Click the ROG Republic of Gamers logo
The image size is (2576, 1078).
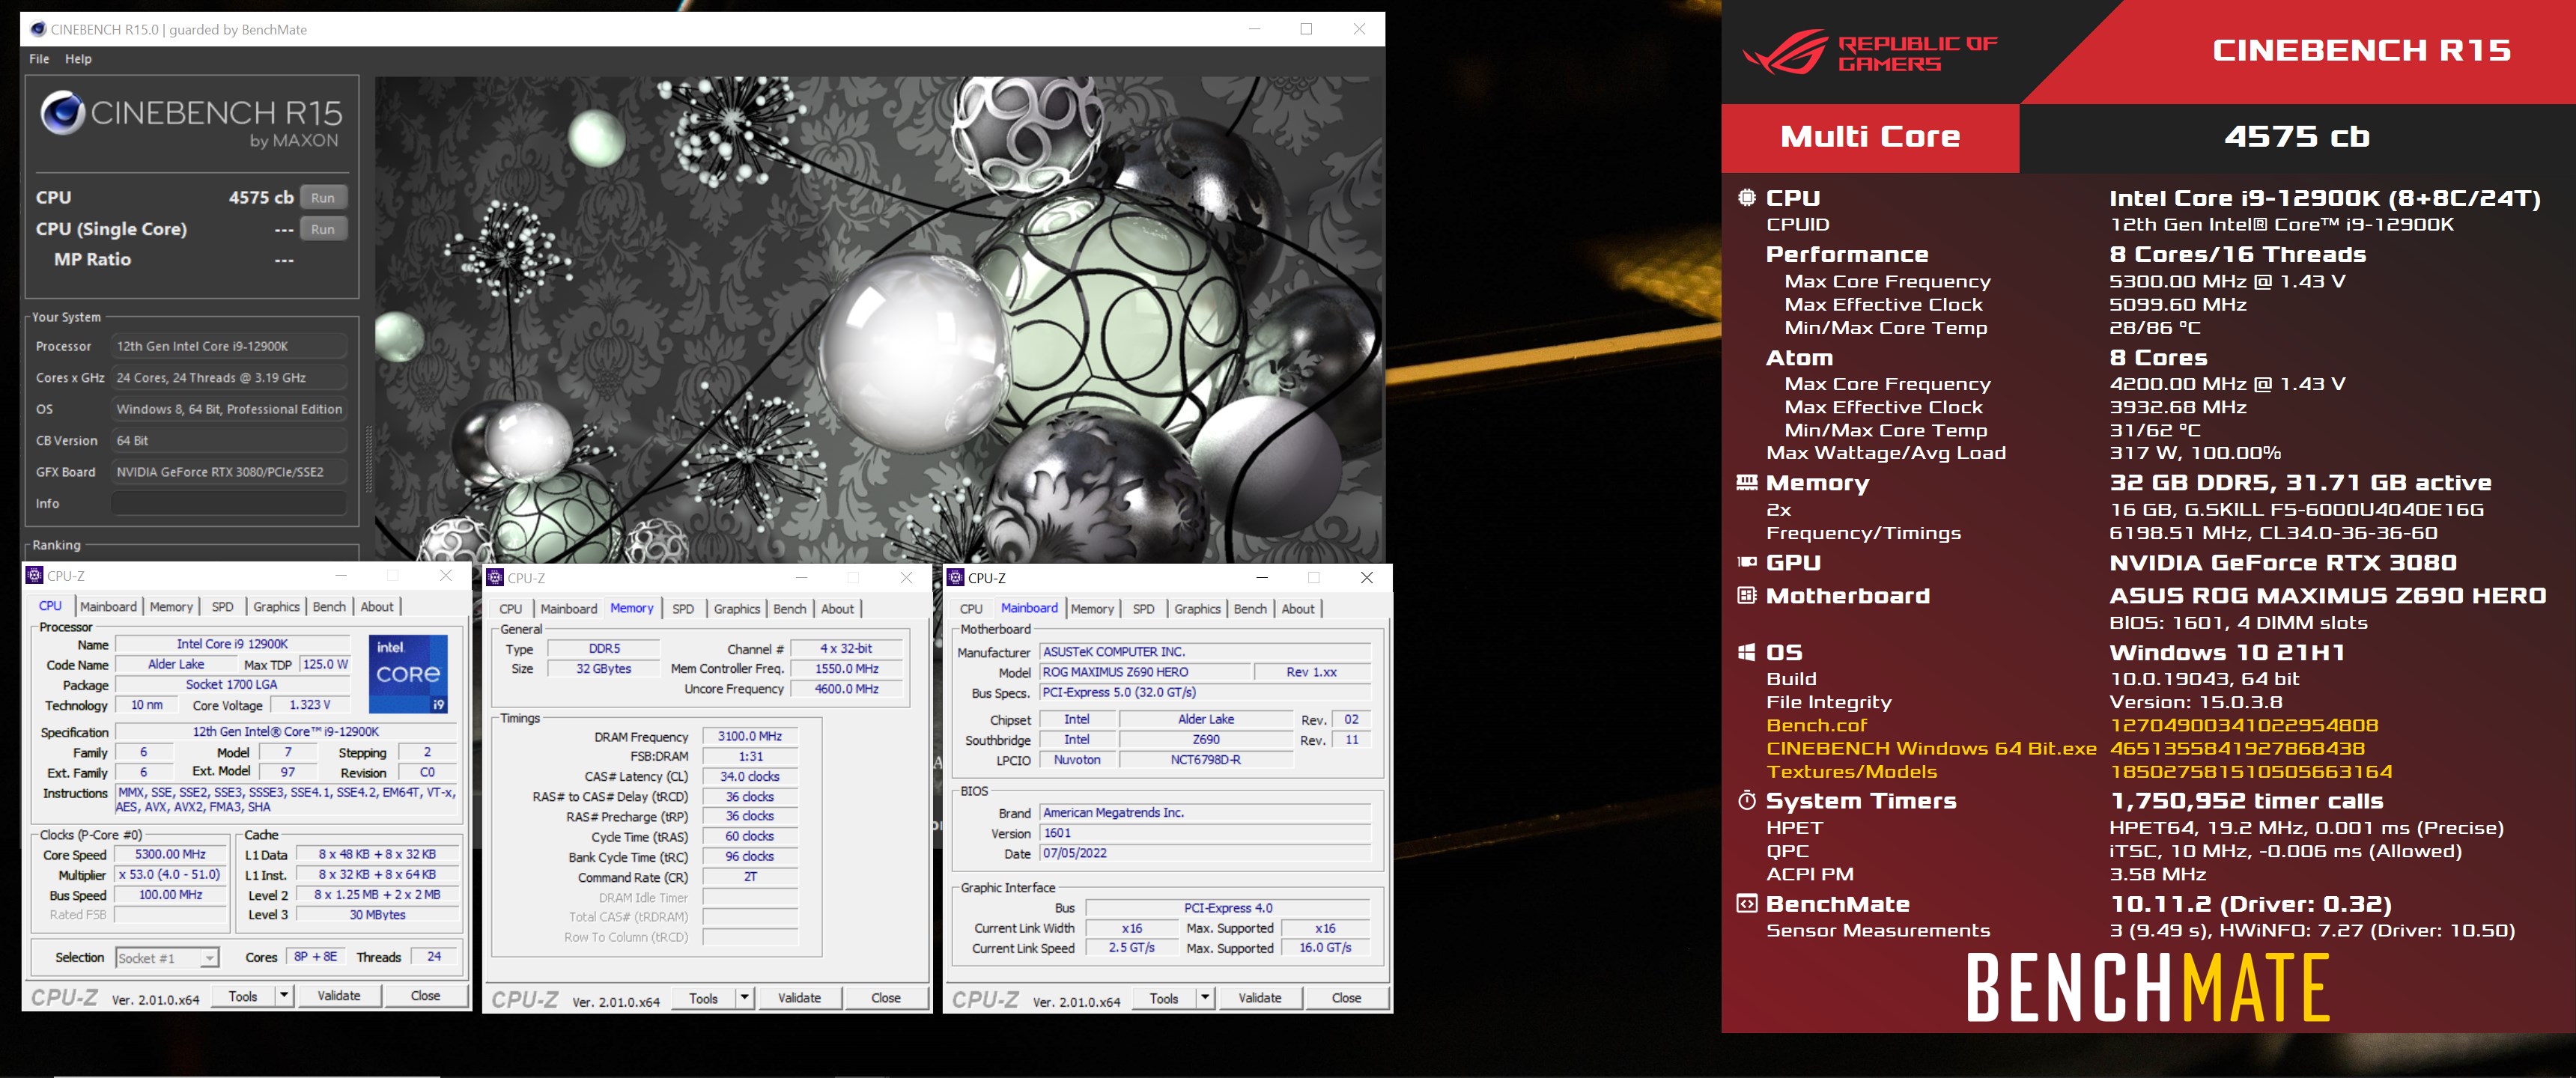click(1870, 52)
